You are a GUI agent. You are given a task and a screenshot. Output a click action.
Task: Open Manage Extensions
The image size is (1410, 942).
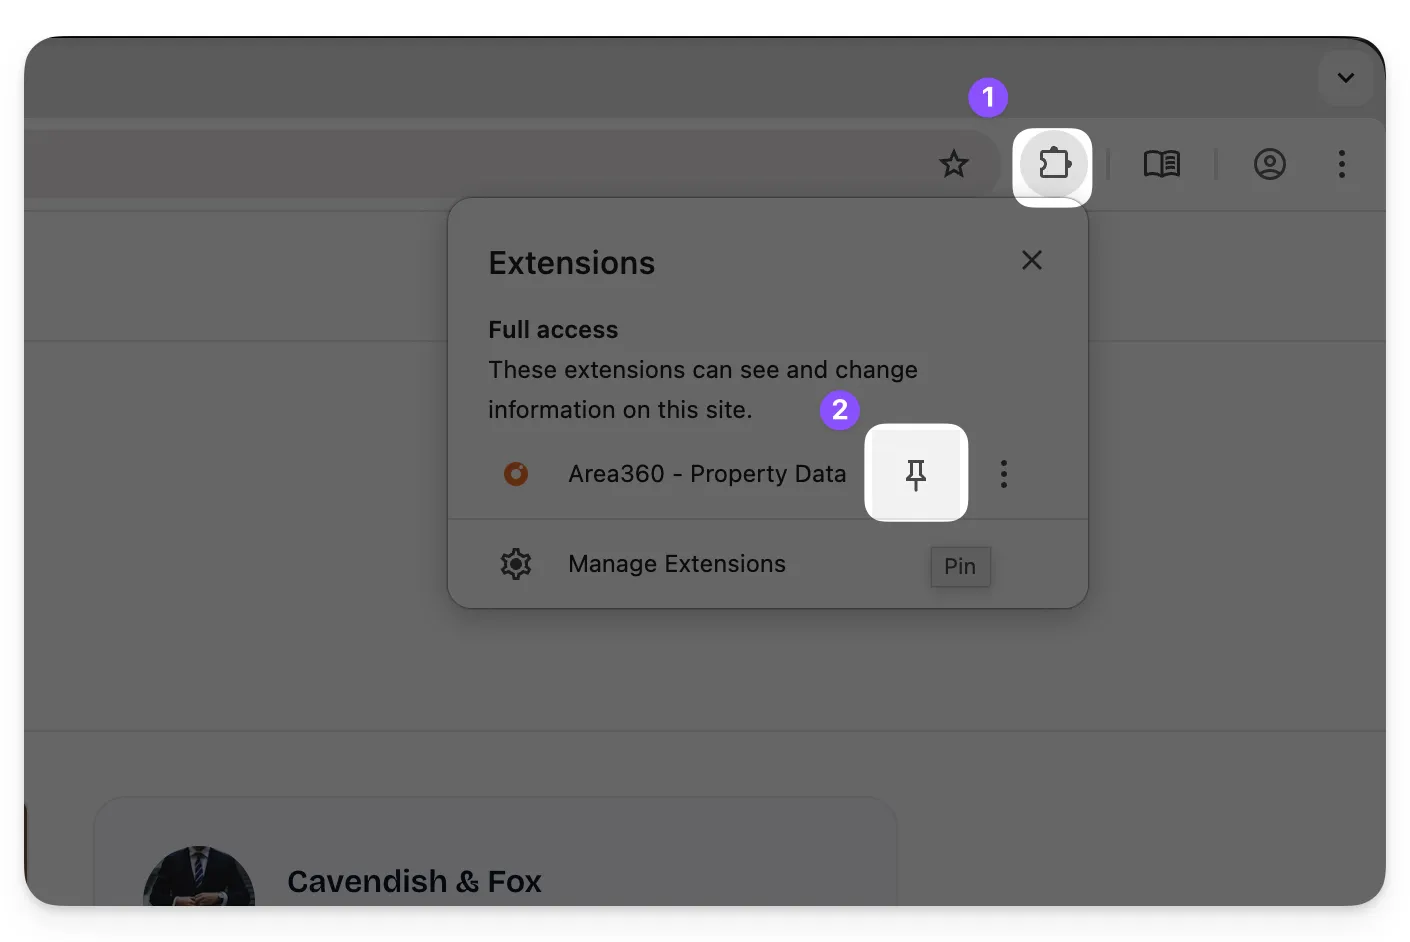coord(676,563)
